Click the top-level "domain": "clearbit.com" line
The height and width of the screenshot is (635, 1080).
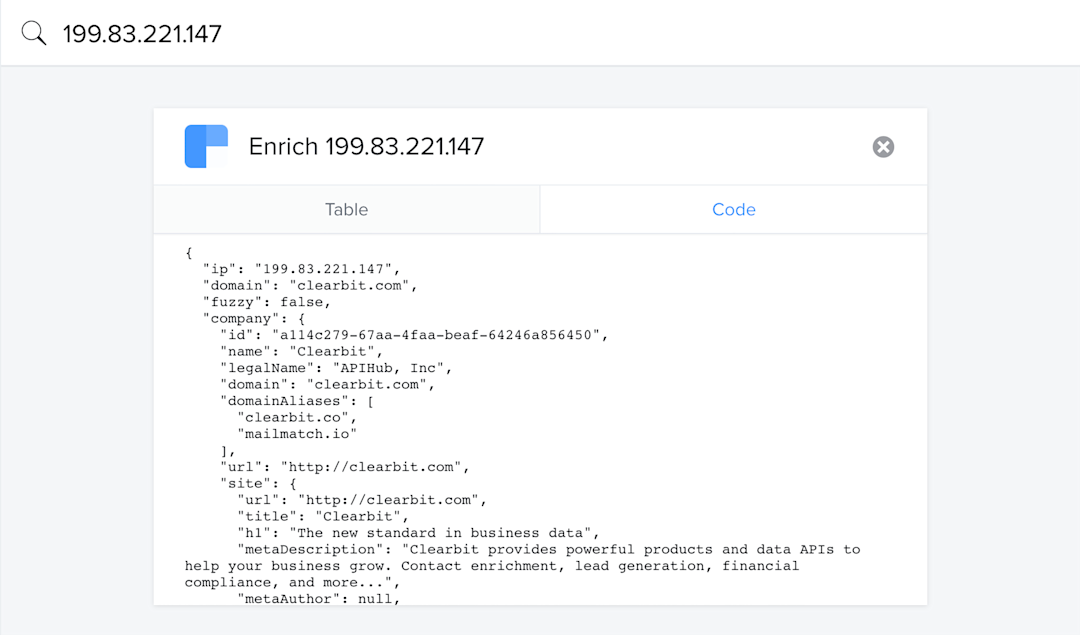coord(310,286)
